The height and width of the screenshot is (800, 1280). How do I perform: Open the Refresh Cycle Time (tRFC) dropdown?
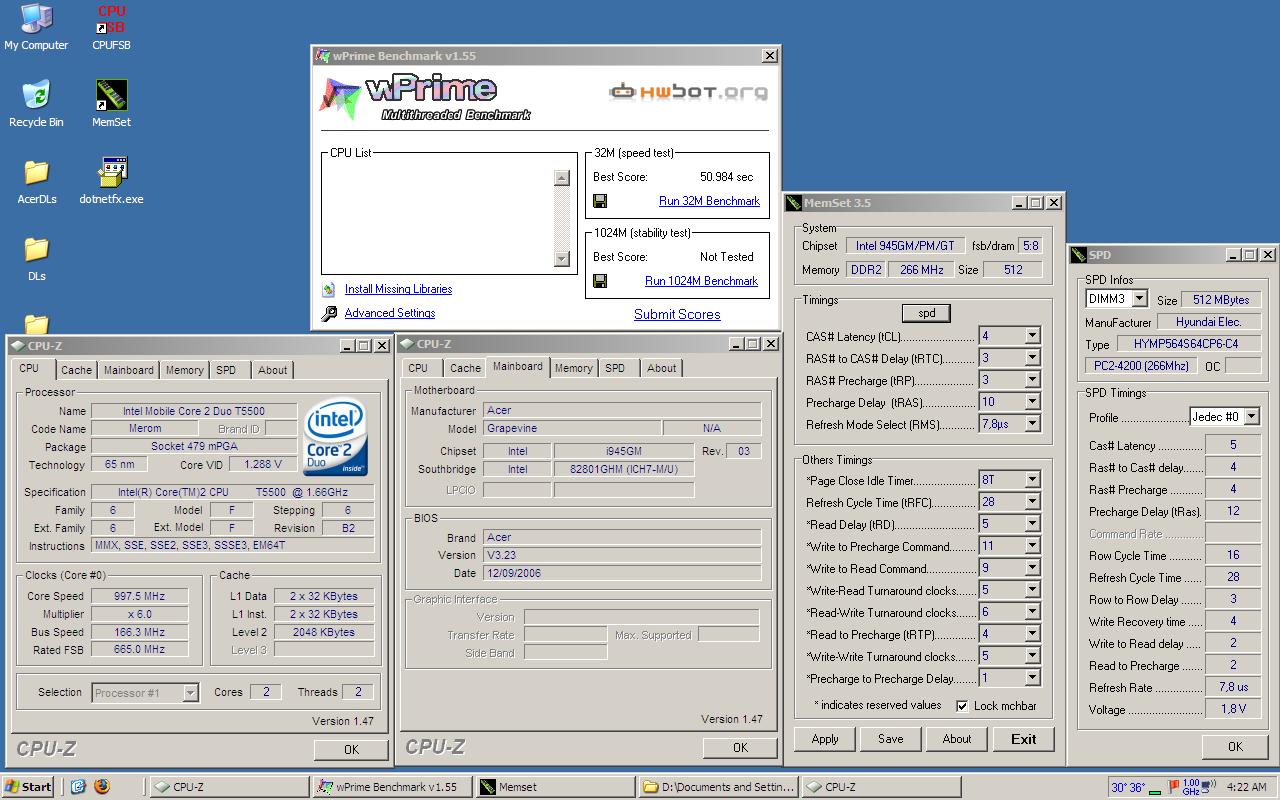[x=1032, y=502]
